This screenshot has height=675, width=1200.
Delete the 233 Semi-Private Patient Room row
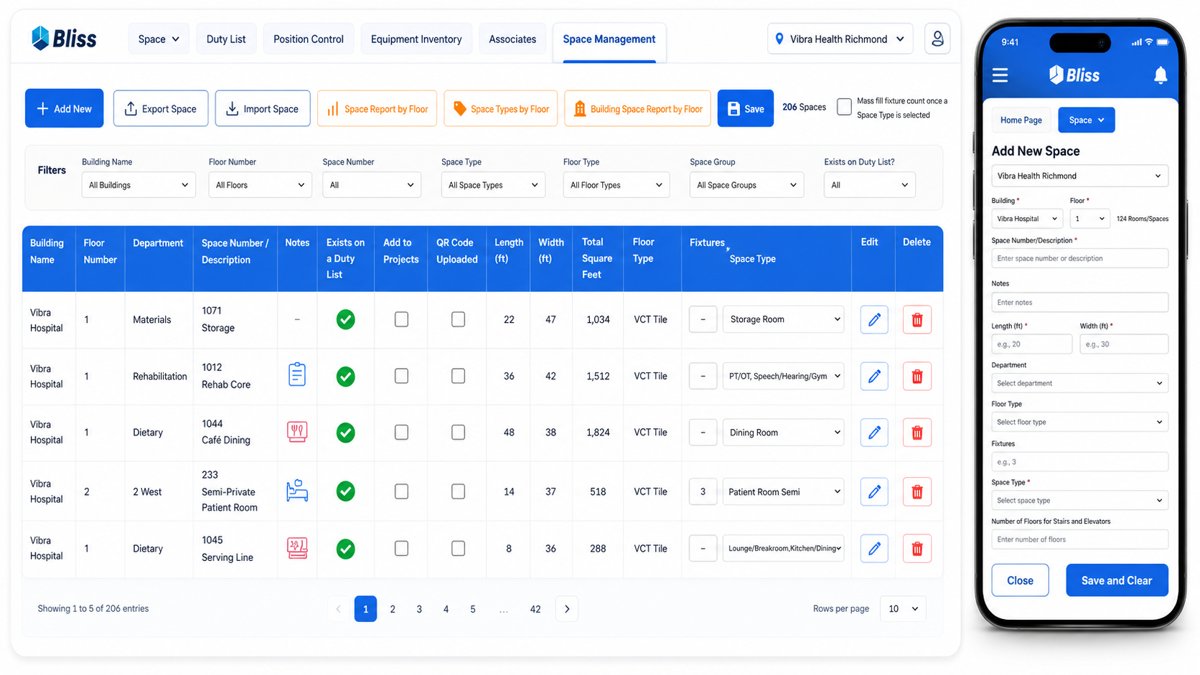coord(917,492)
